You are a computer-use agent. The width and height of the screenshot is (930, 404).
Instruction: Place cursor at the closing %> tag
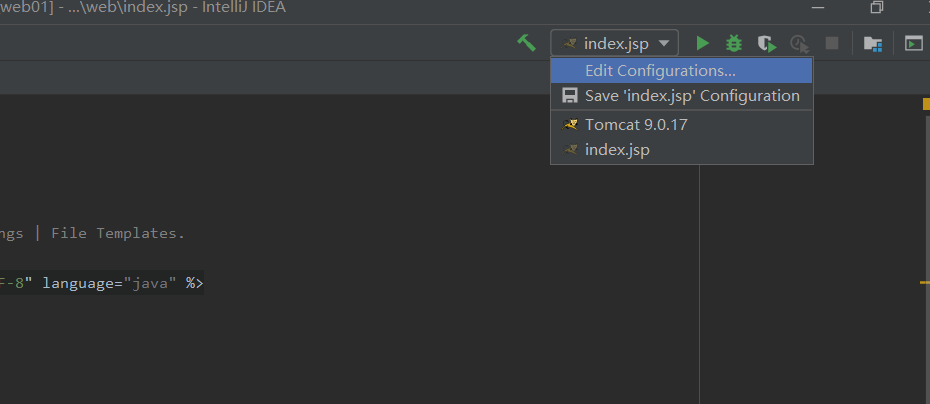194,283
